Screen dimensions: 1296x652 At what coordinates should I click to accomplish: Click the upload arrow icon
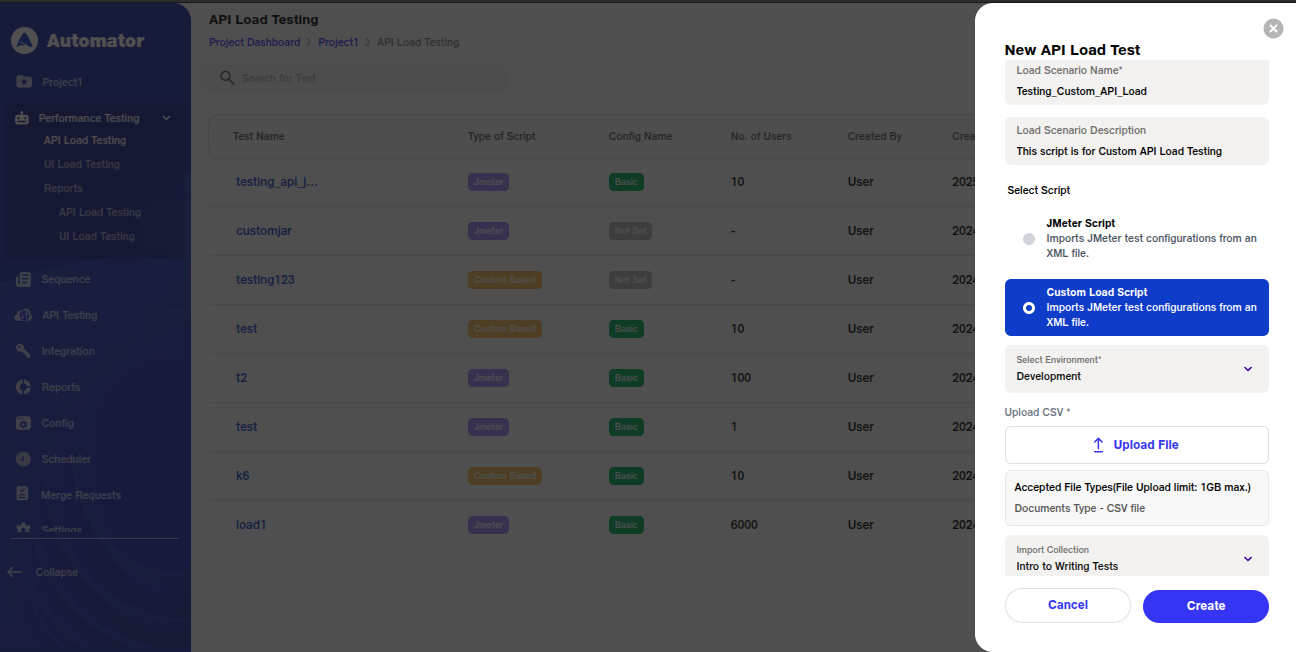[1098, 445]
